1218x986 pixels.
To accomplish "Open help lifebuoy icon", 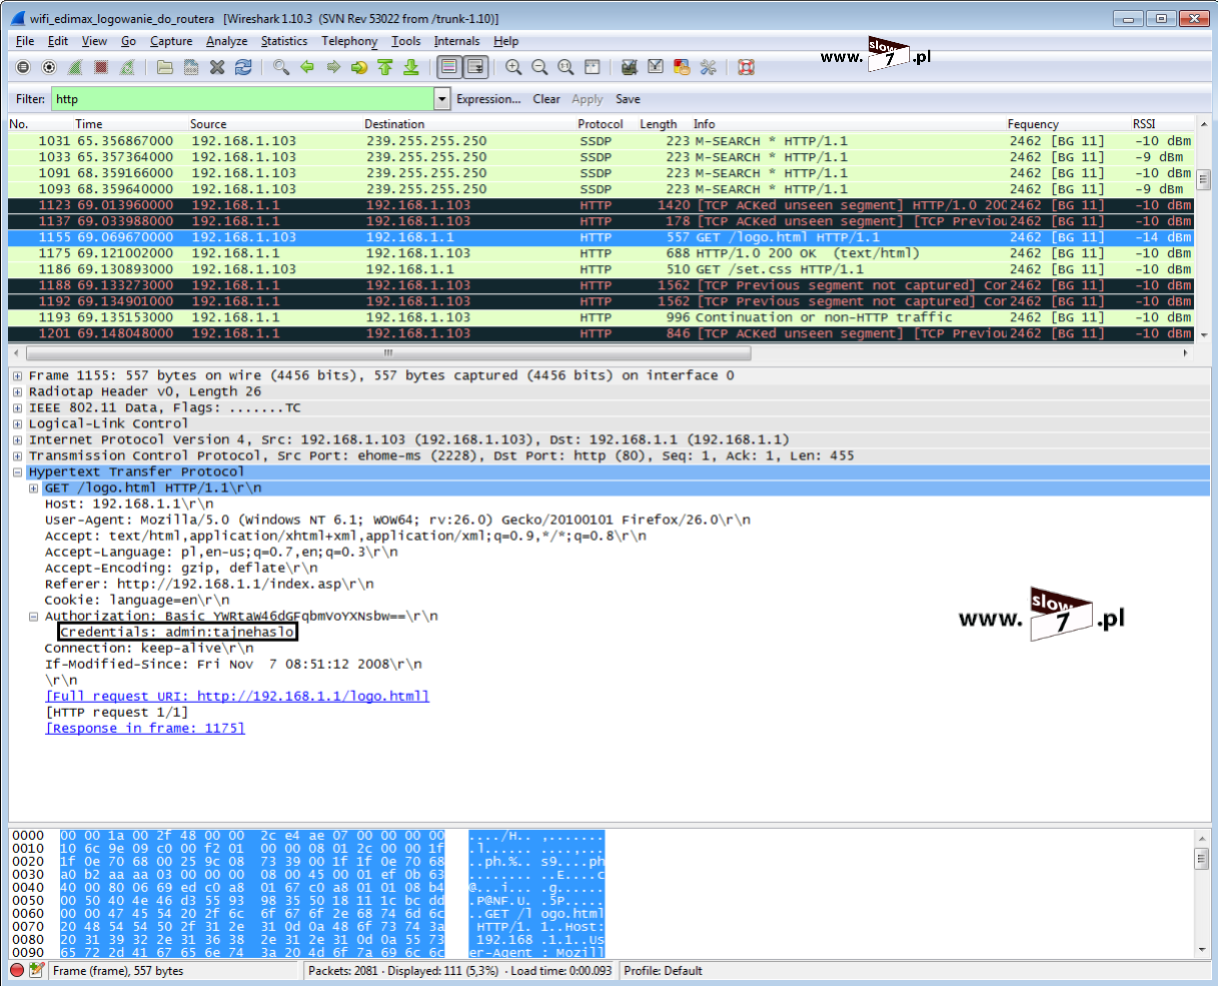I will point(745,67).
